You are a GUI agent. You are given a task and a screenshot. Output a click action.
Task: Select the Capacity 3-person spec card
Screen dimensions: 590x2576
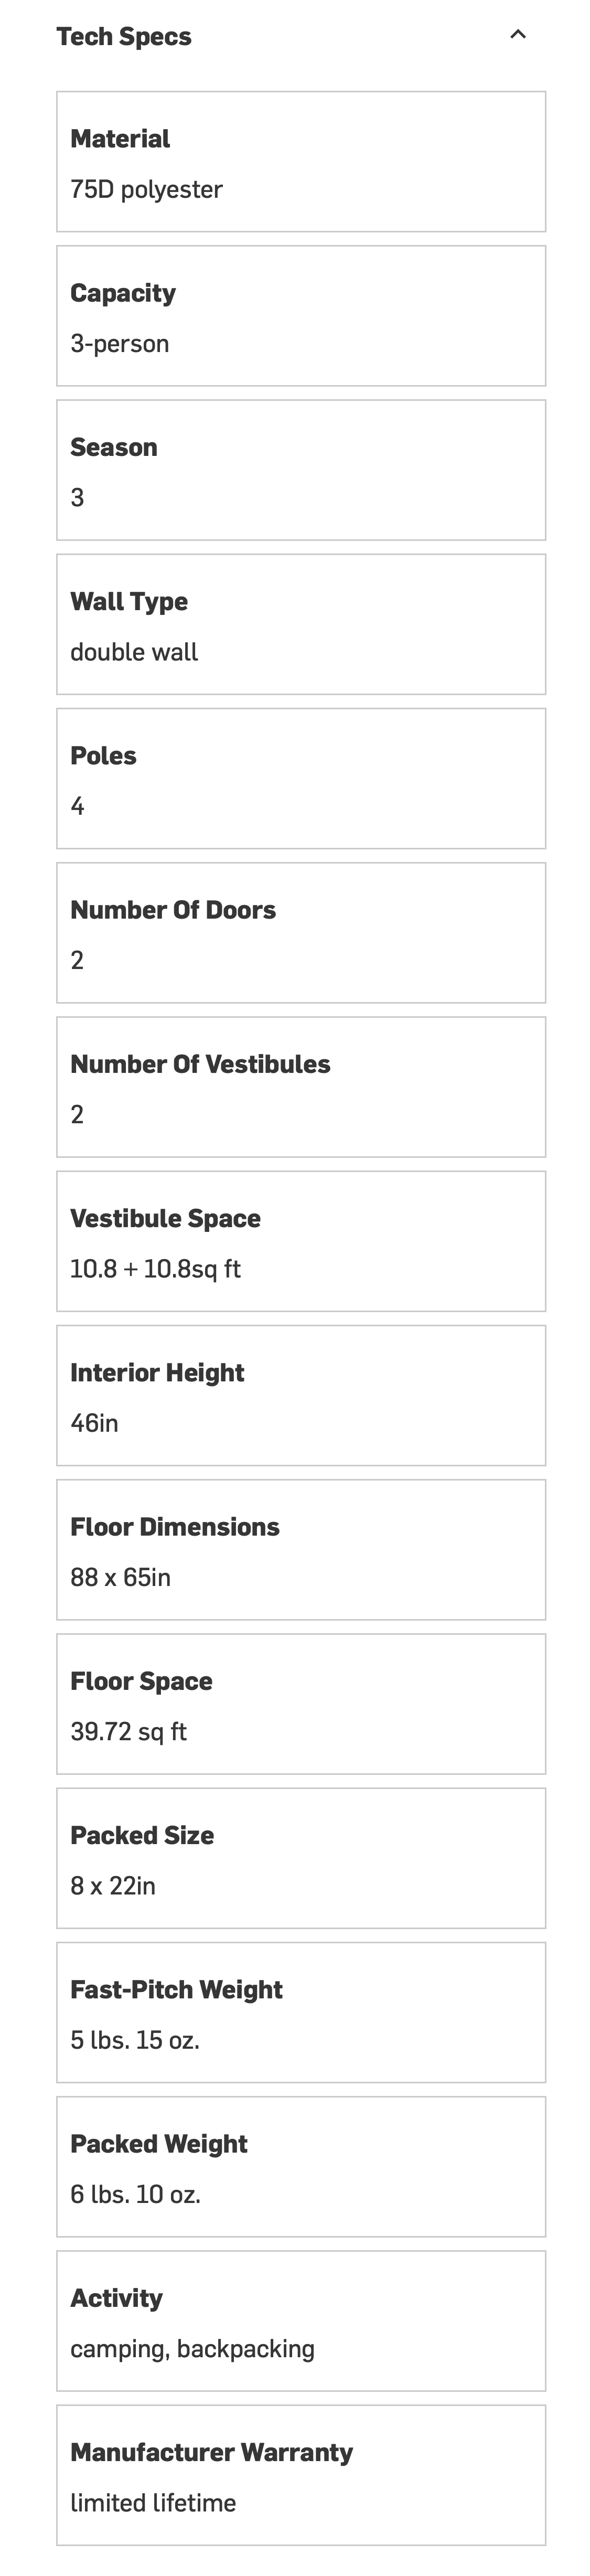300,316
